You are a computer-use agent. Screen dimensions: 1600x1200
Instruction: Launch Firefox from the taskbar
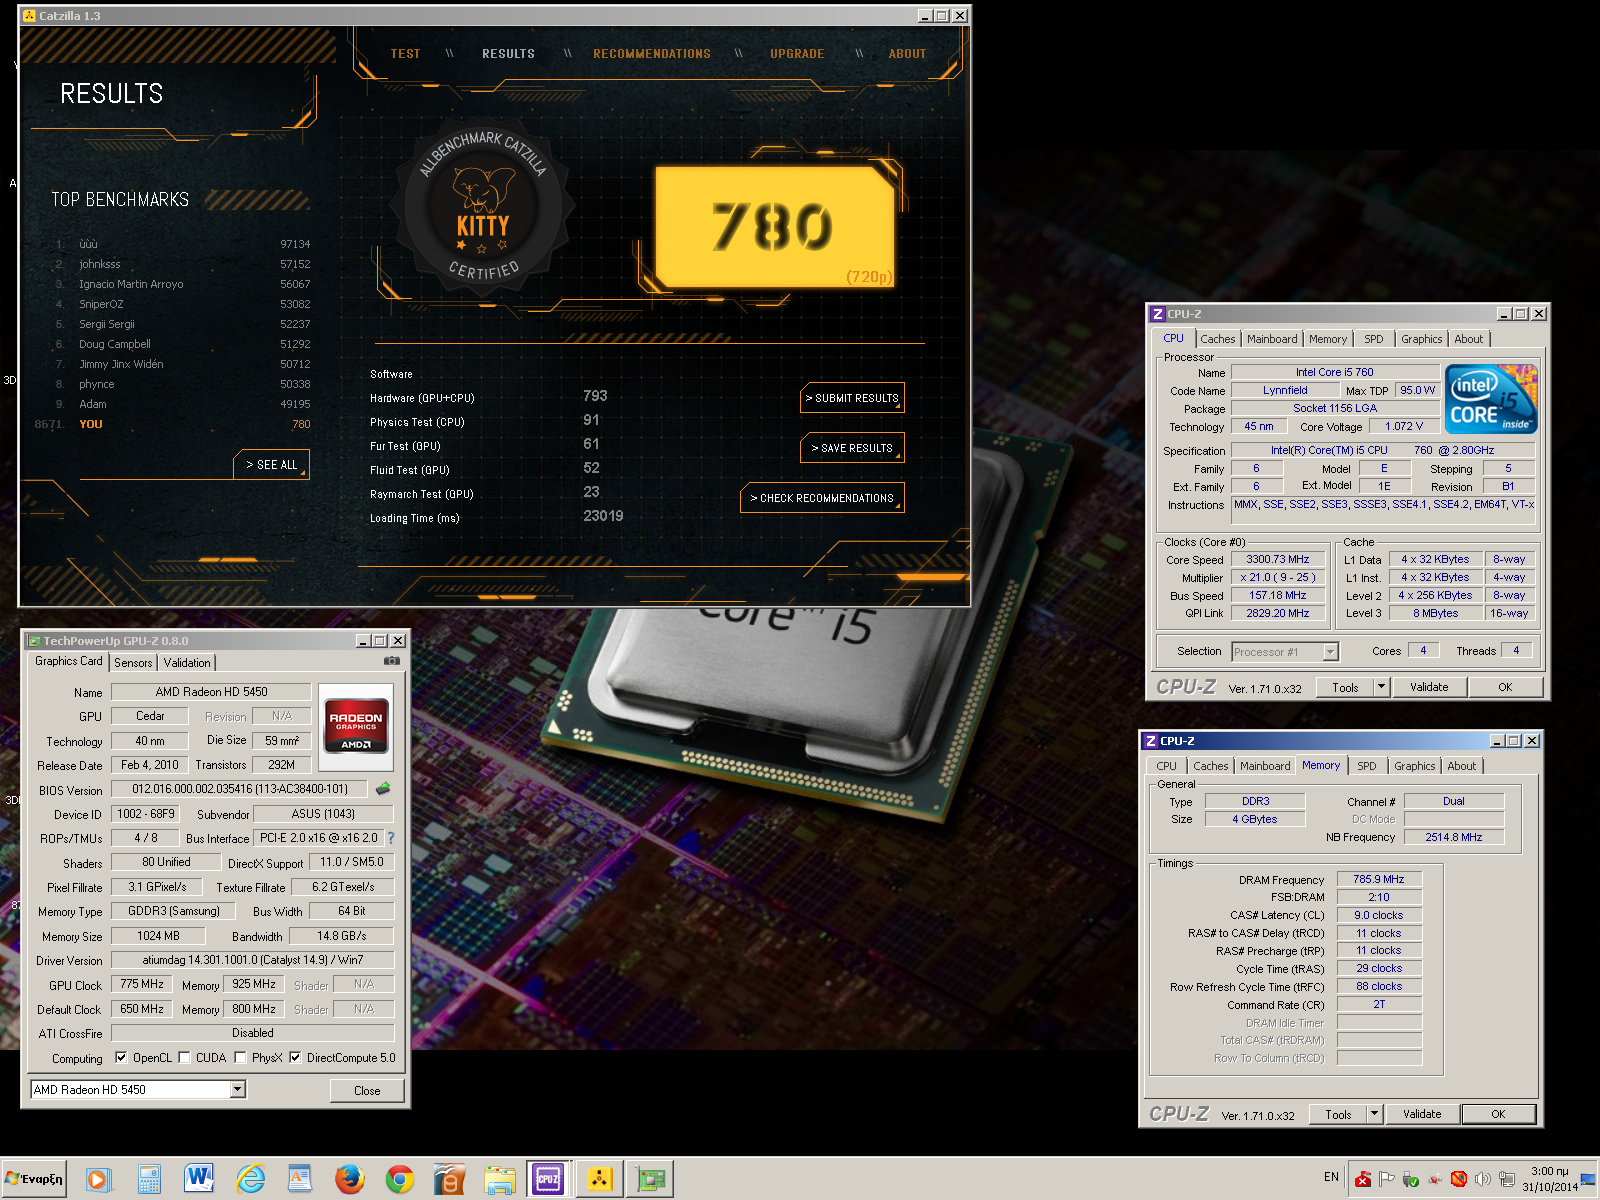point(350,1180)
